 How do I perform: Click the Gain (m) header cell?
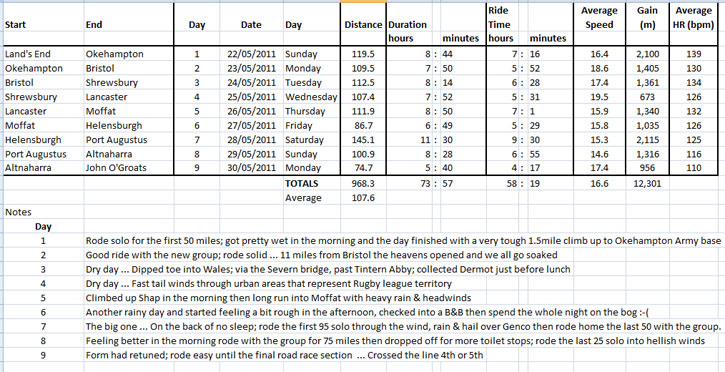click(x=646, y=18)
